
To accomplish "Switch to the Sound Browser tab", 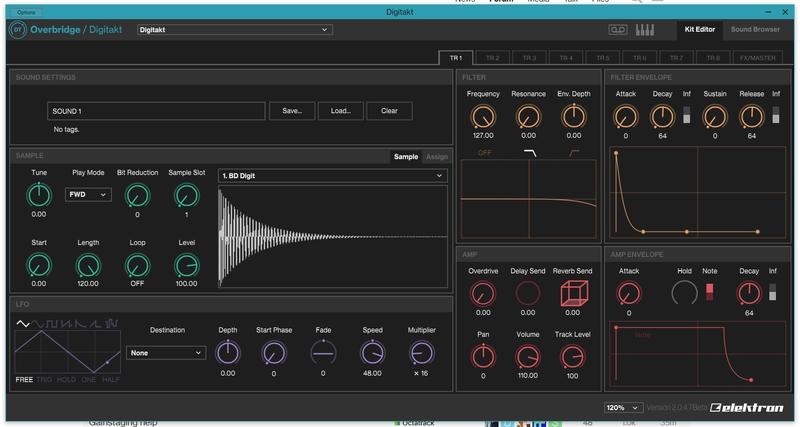I will coord(755,30).
